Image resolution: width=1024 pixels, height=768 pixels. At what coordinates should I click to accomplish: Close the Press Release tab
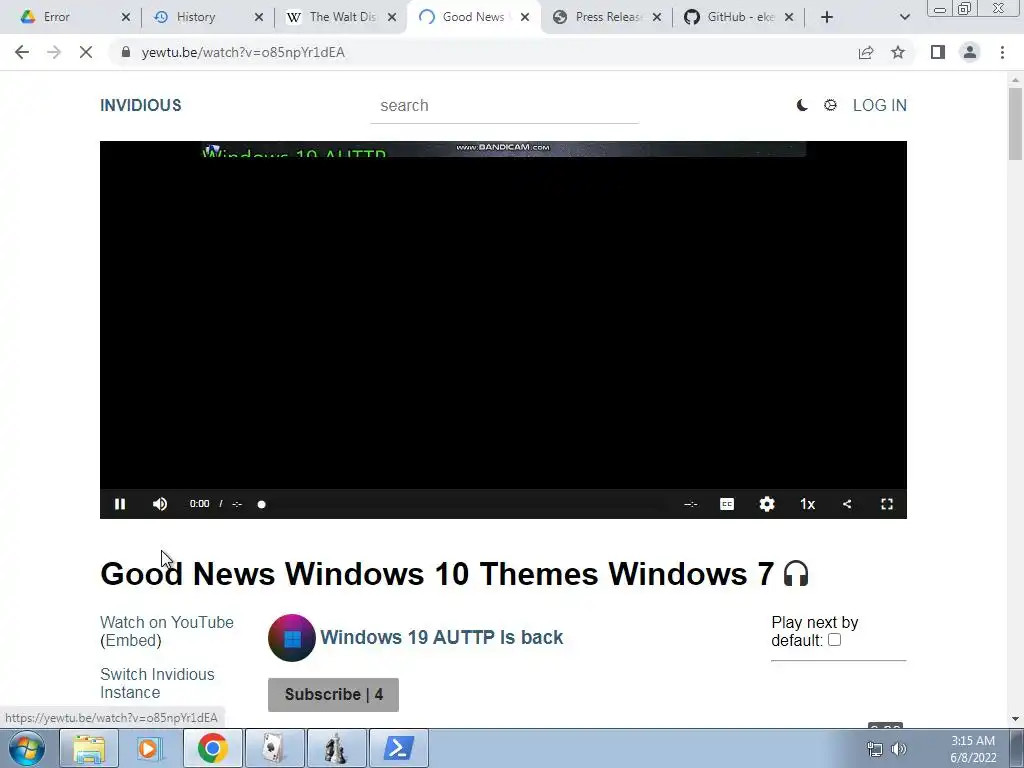(657, 17)
